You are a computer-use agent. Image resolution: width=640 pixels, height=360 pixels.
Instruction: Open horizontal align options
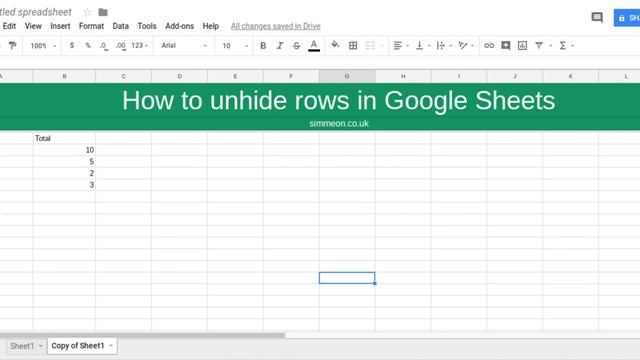point(398,46)
